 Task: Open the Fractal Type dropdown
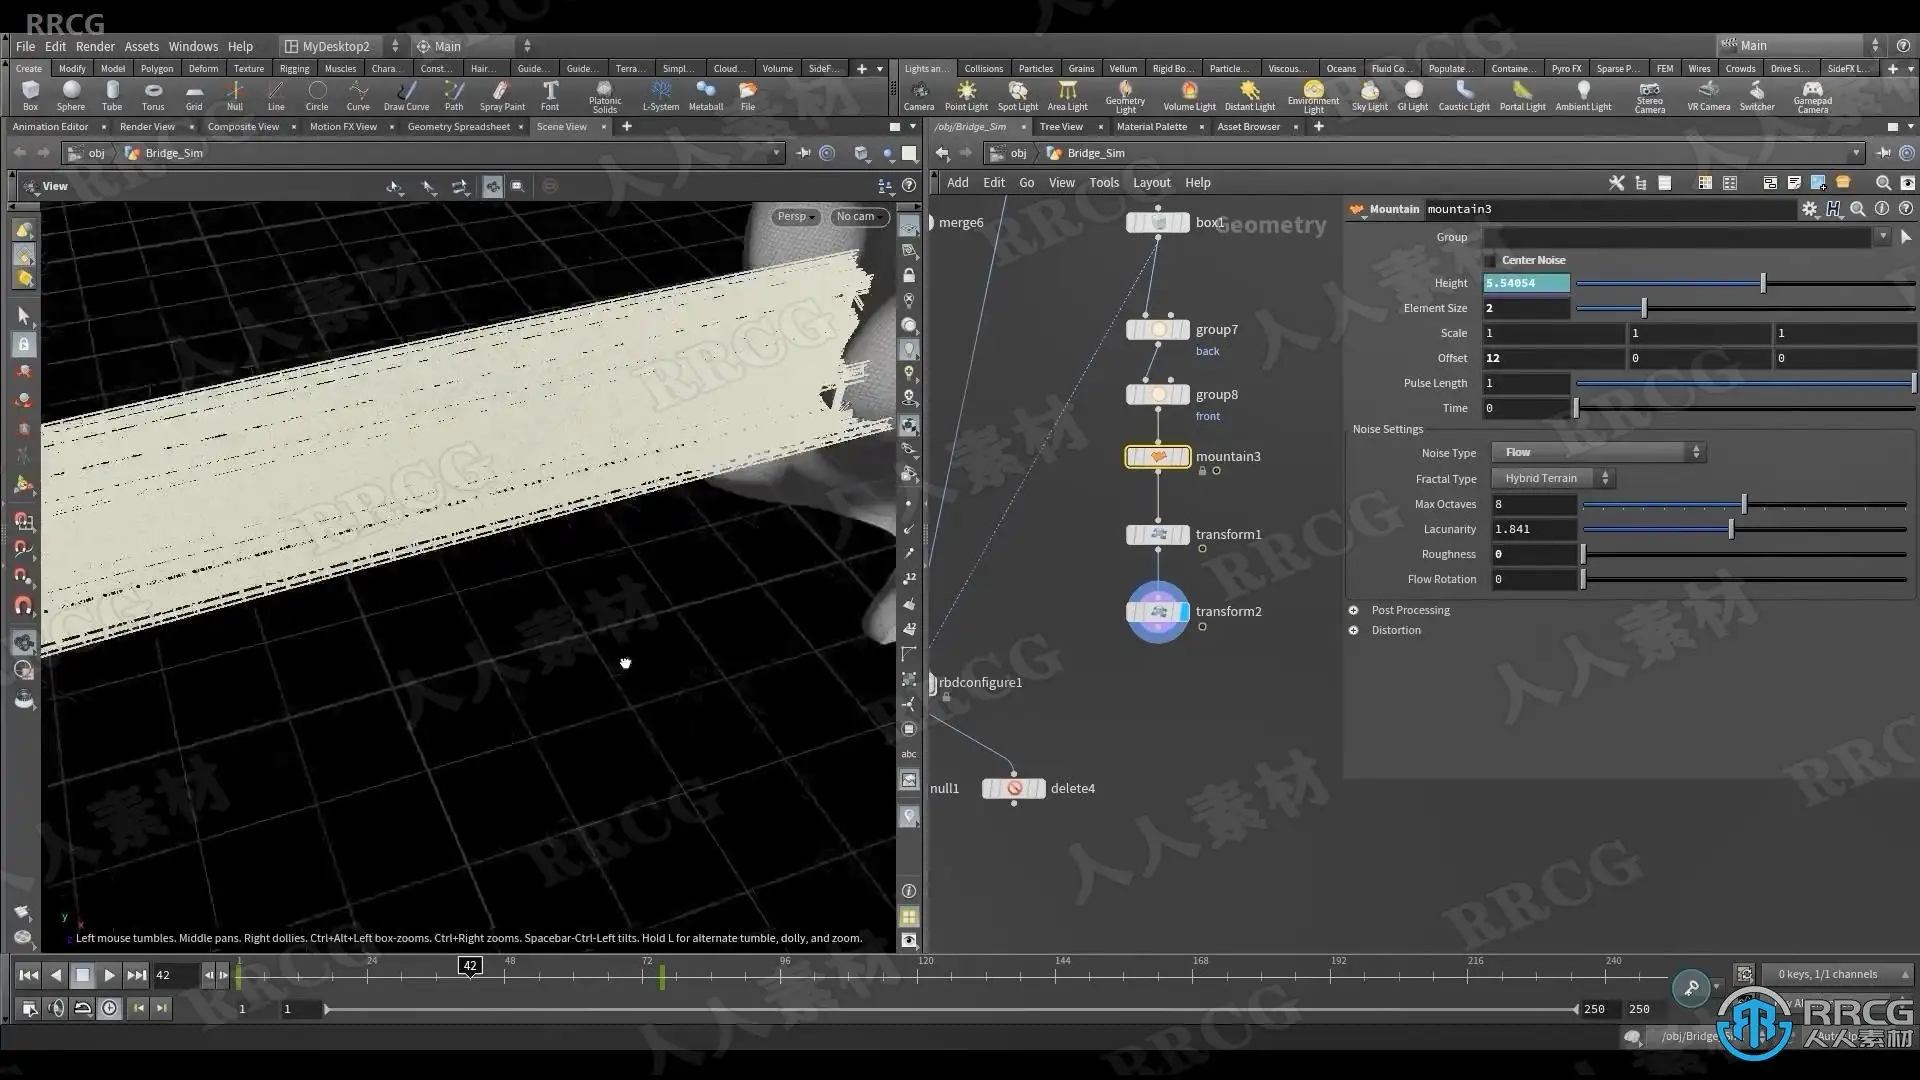(x=1552, y=479)
